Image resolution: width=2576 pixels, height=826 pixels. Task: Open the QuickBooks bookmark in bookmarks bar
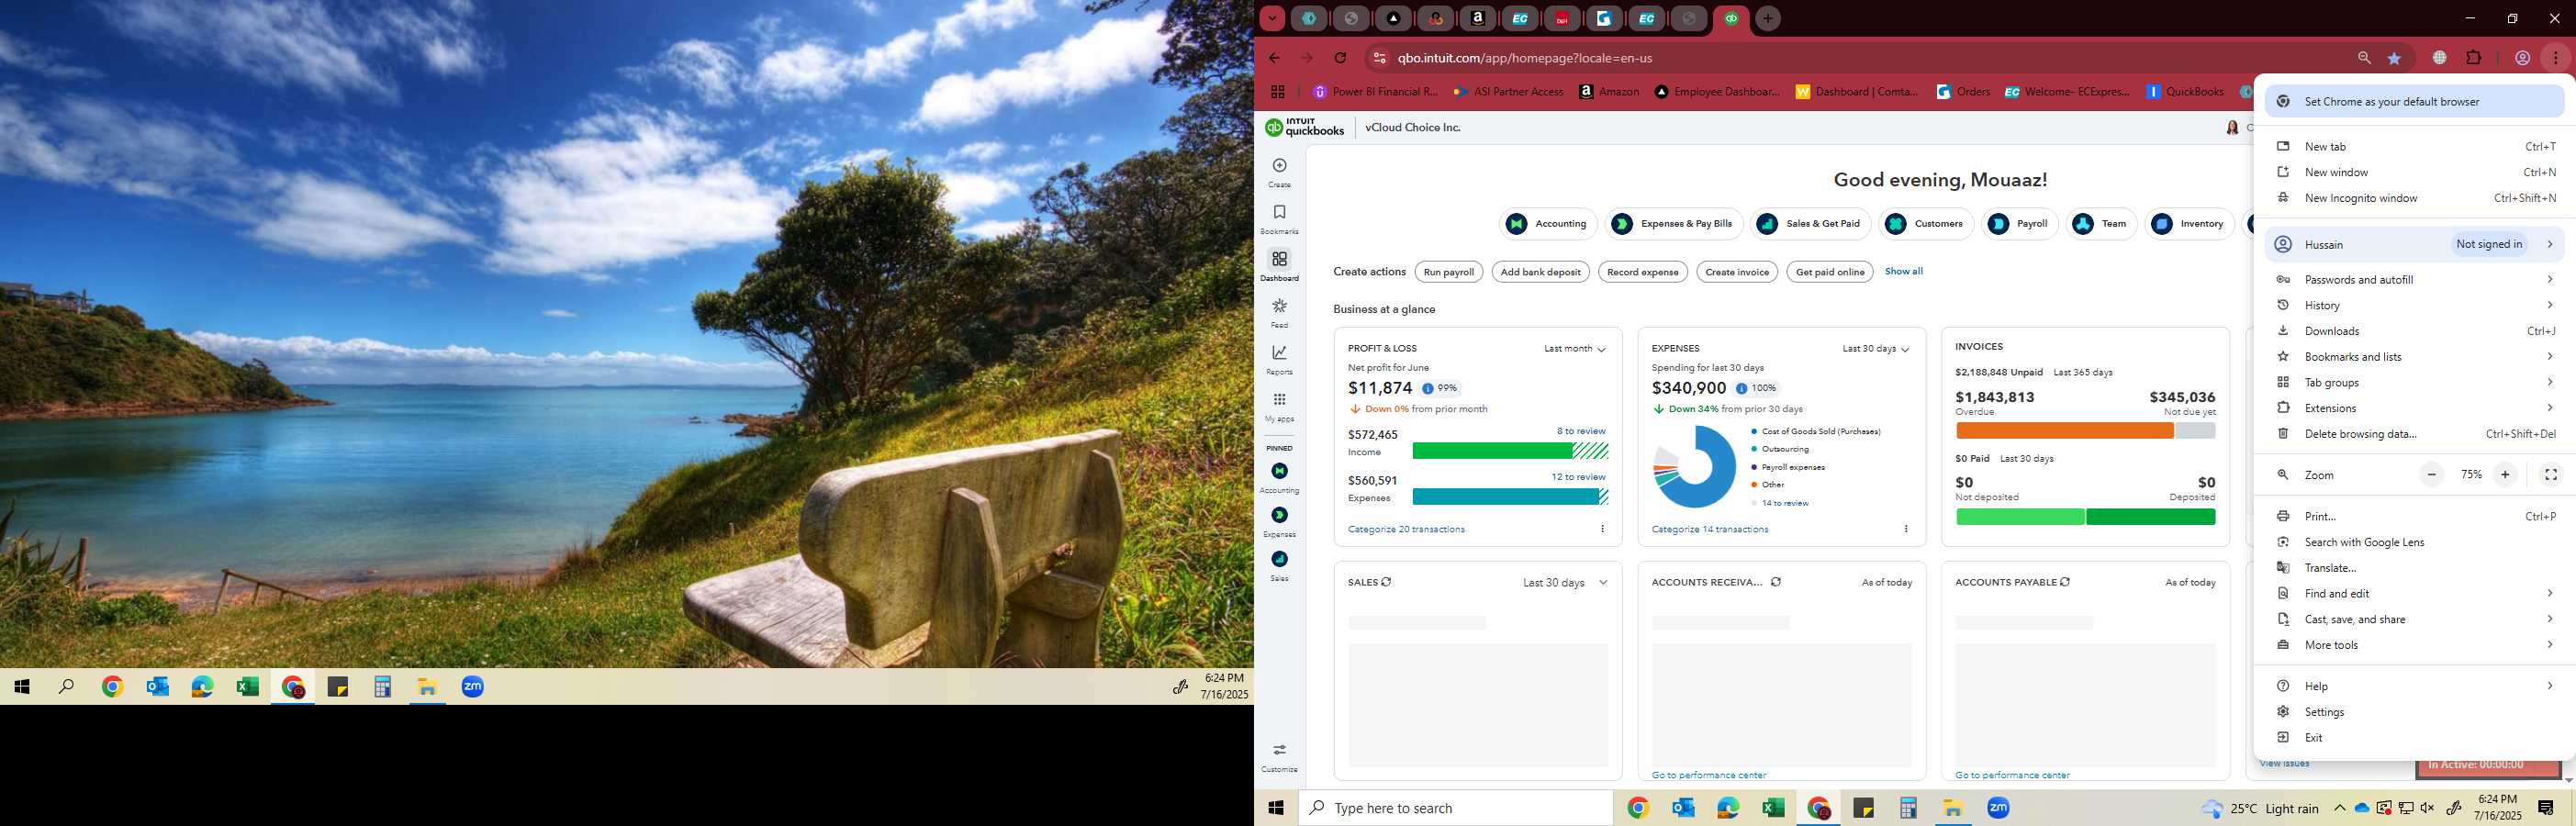click(2185, 92)
